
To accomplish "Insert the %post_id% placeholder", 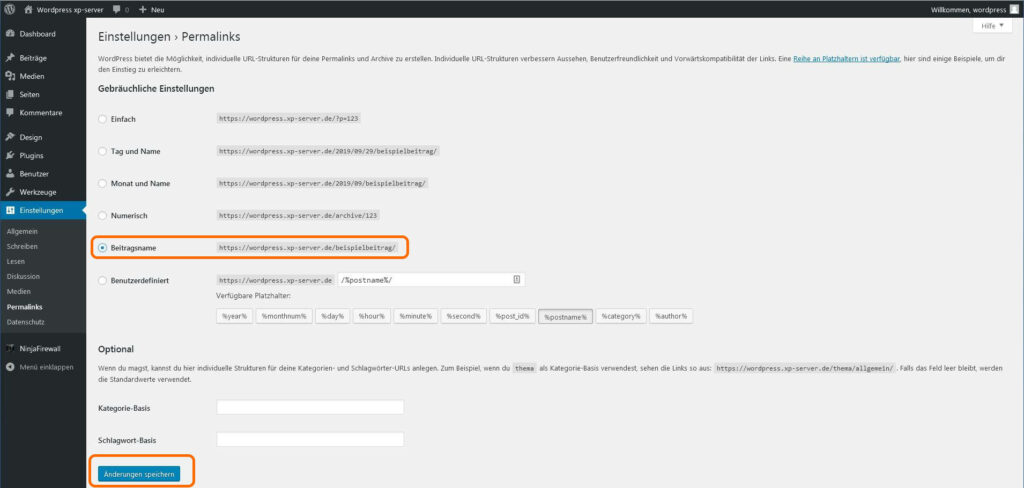I will [512, 316].
